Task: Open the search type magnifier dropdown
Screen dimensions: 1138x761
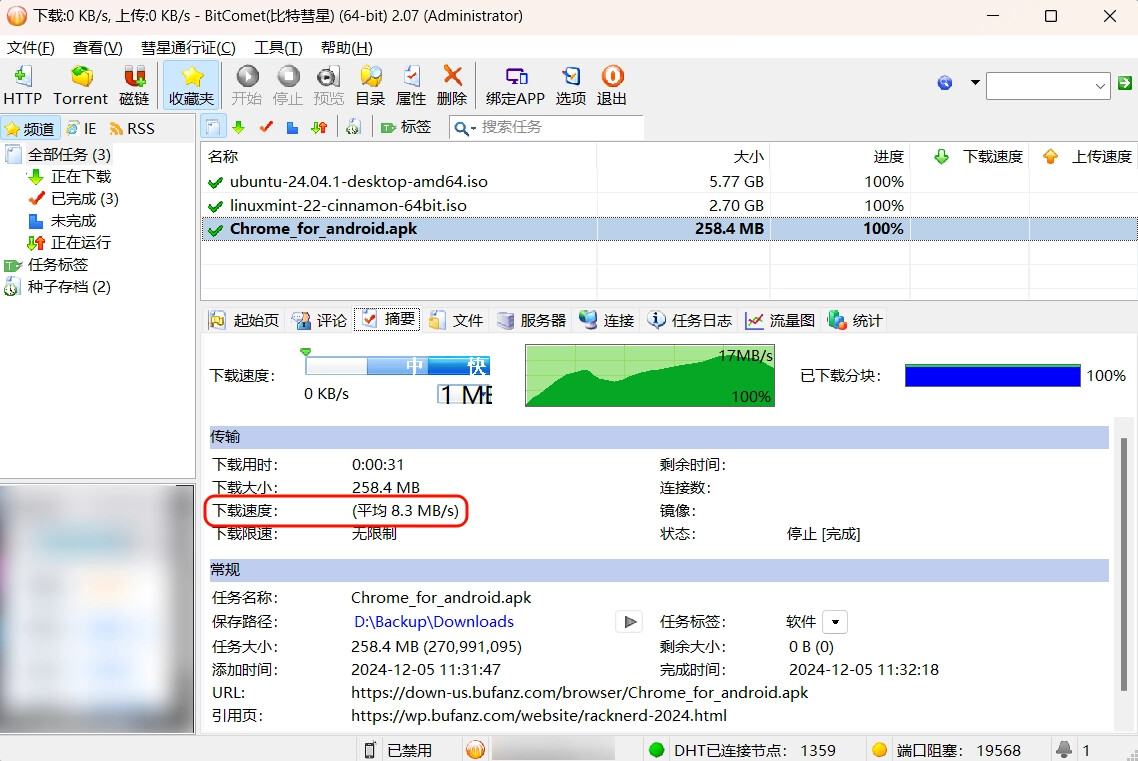Action: tap(464, 128)
